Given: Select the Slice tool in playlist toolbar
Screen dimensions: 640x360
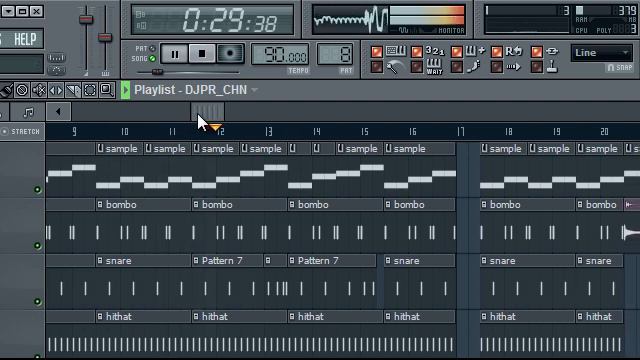Looking at the screenshot, I should 73,90.
